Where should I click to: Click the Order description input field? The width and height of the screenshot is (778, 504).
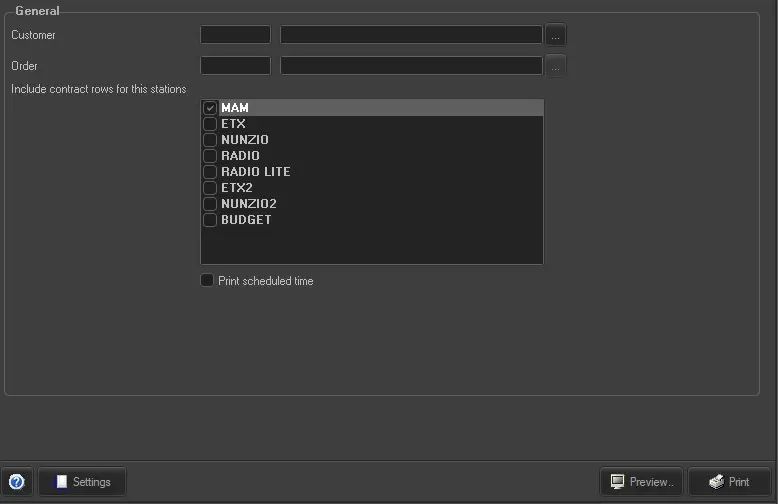click(411, 66)
